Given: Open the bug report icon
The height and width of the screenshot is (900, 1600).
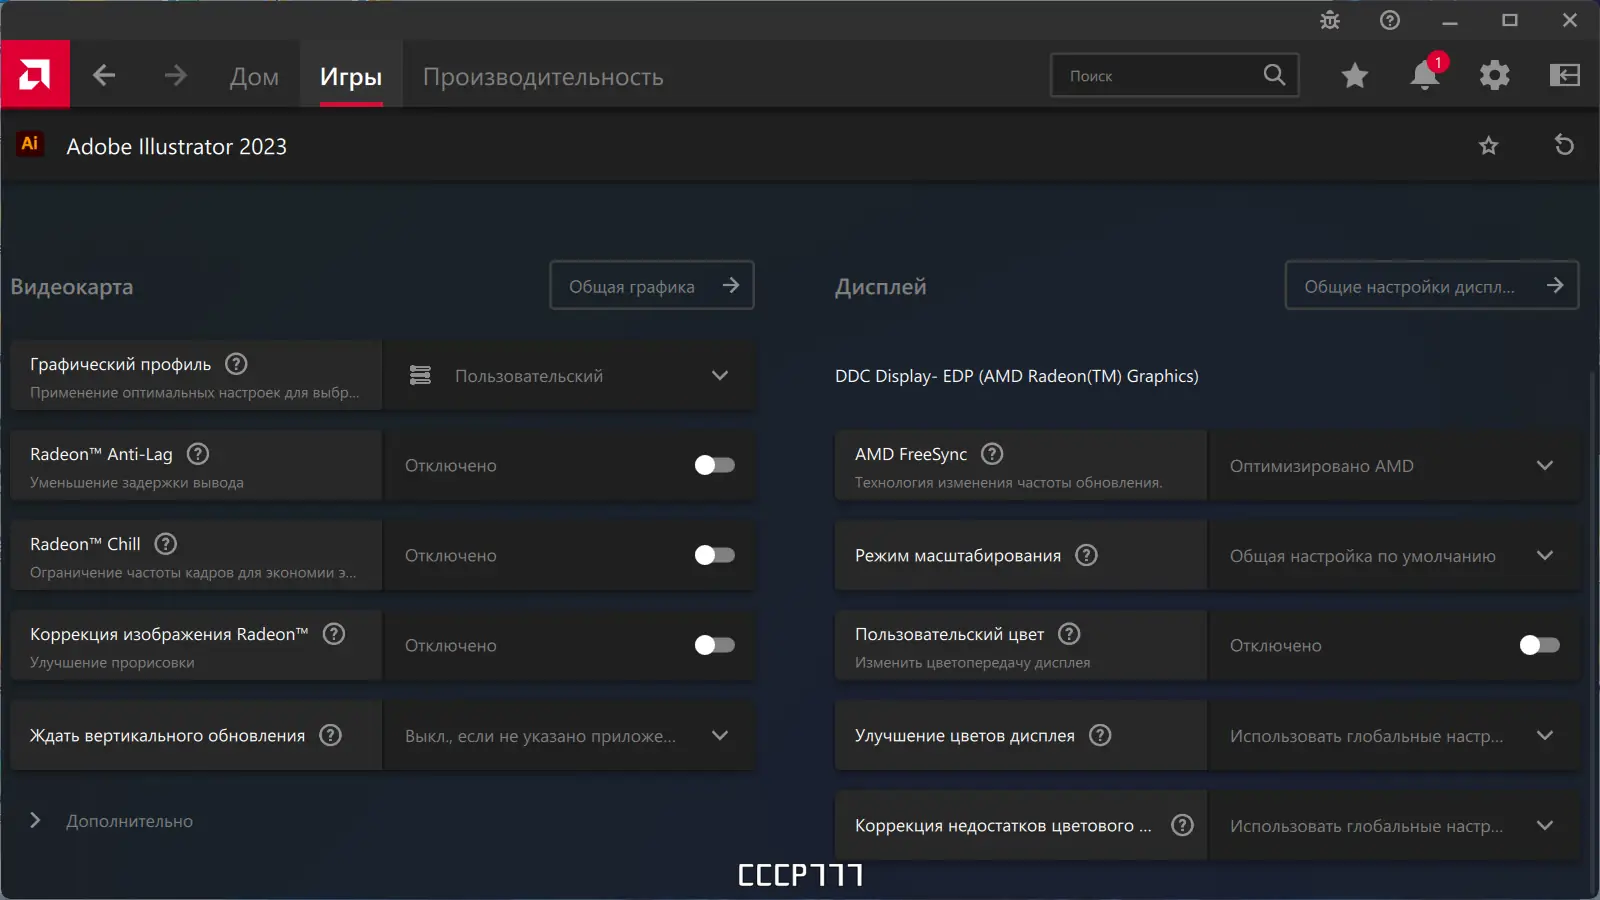Looking at the screenshot, I should [x=1330, y=20].
